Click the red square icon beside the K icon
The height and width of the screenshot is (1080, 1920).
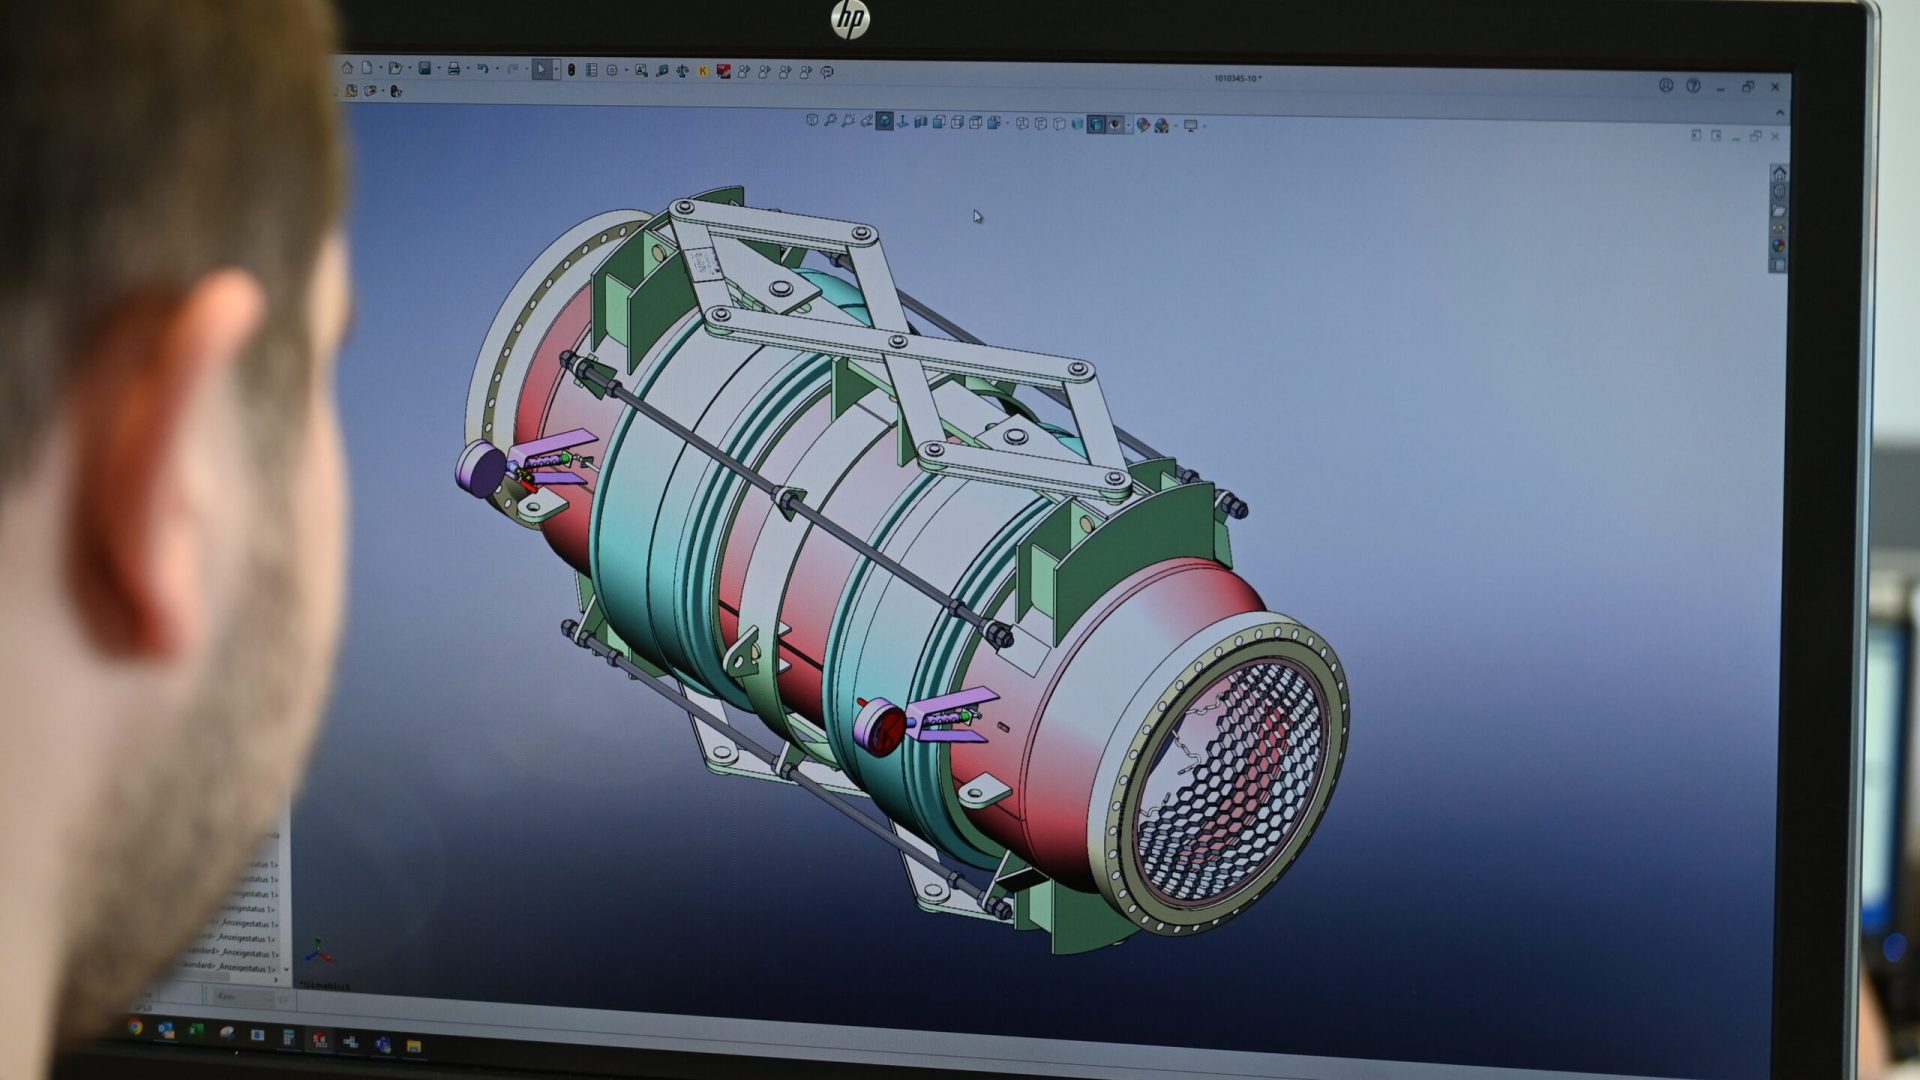coord(723,71)
